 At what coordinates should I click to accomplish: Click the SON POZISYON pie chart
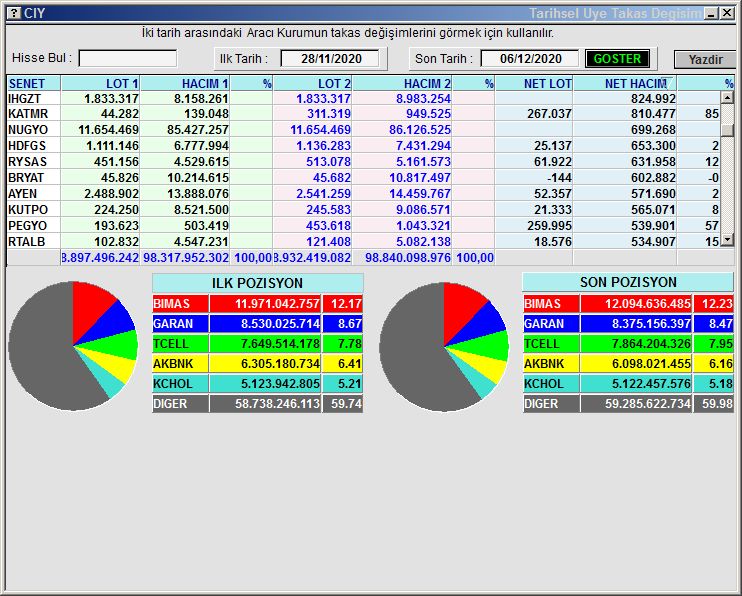tap(443, 346)
